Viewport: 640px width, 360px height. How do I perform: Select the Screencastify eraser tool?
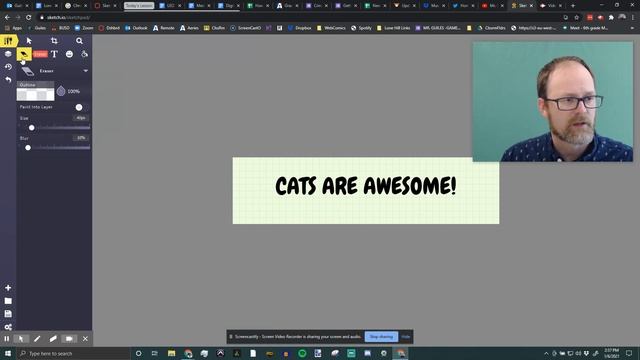(x=53, y=339)
